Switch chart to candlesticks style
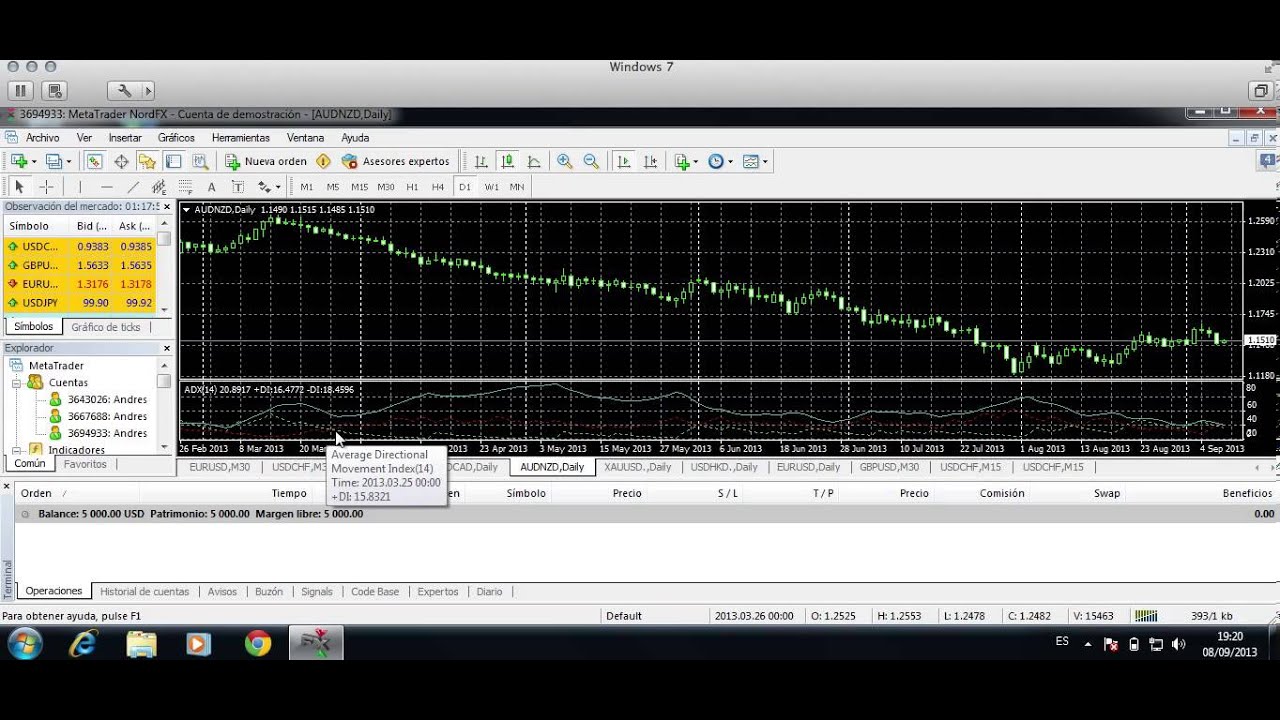Screen dimensions: 1280x720 (x=508, y=161)
